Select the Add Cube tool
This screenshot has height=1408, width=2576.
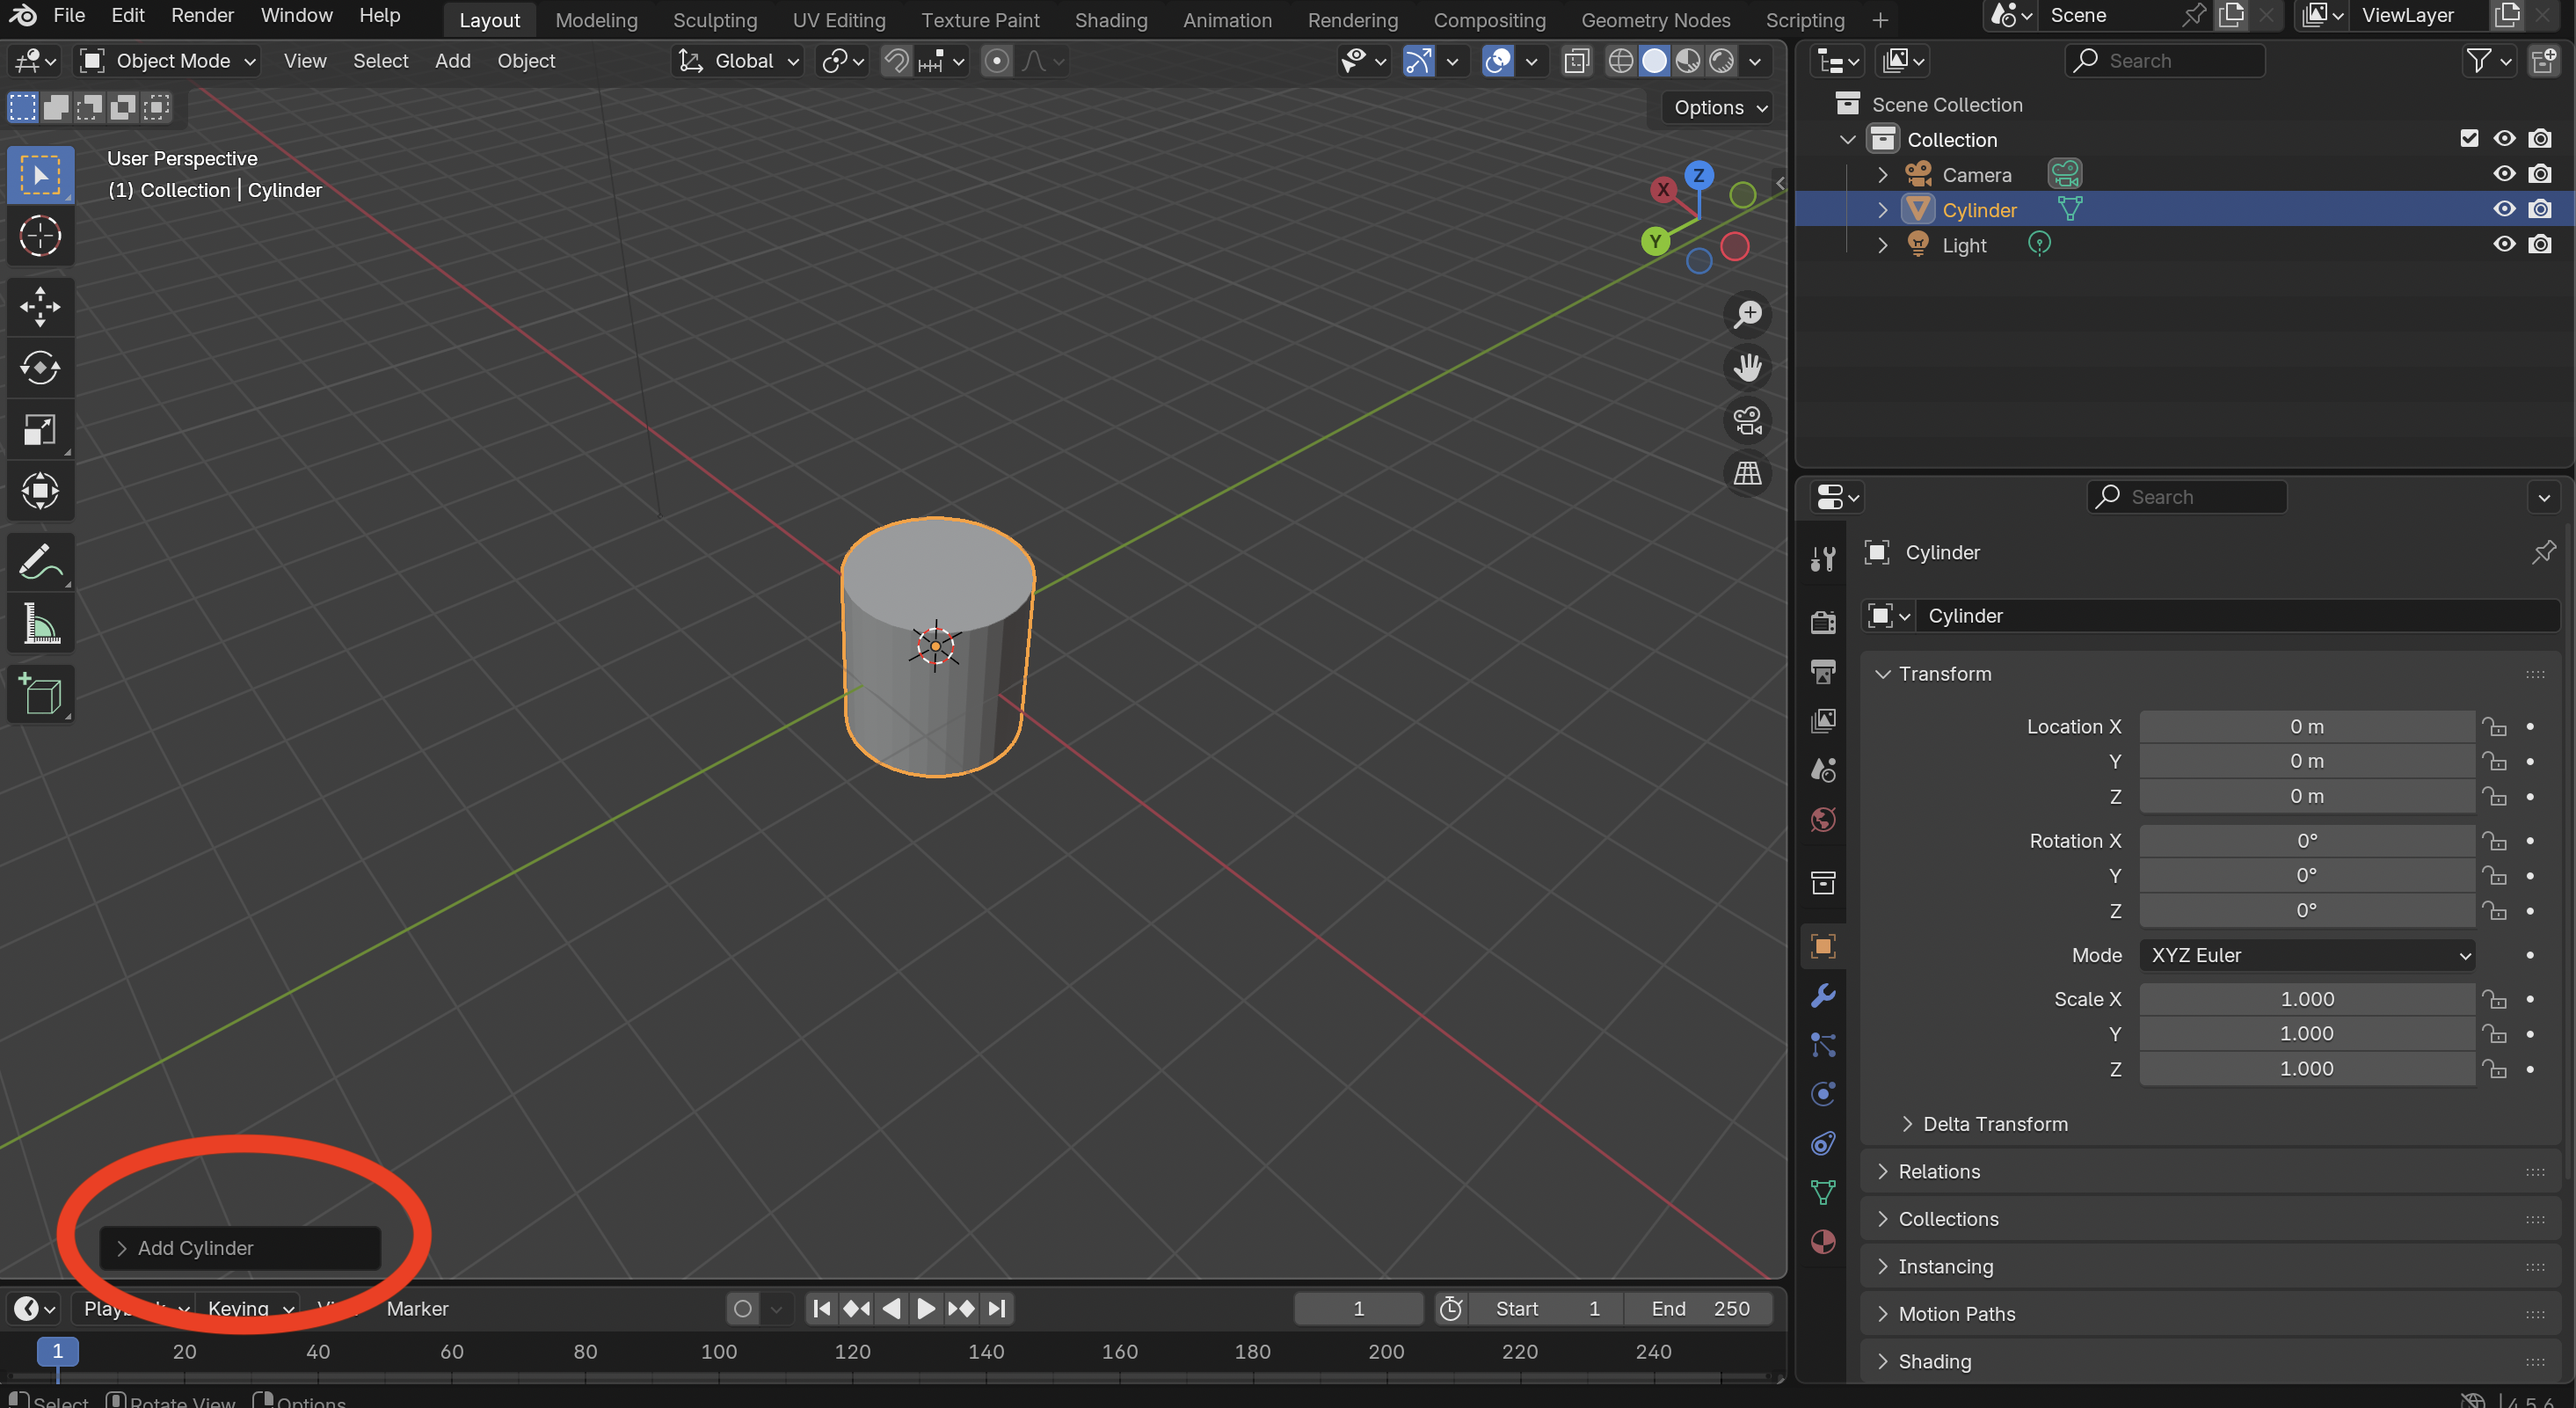point(40,693)
